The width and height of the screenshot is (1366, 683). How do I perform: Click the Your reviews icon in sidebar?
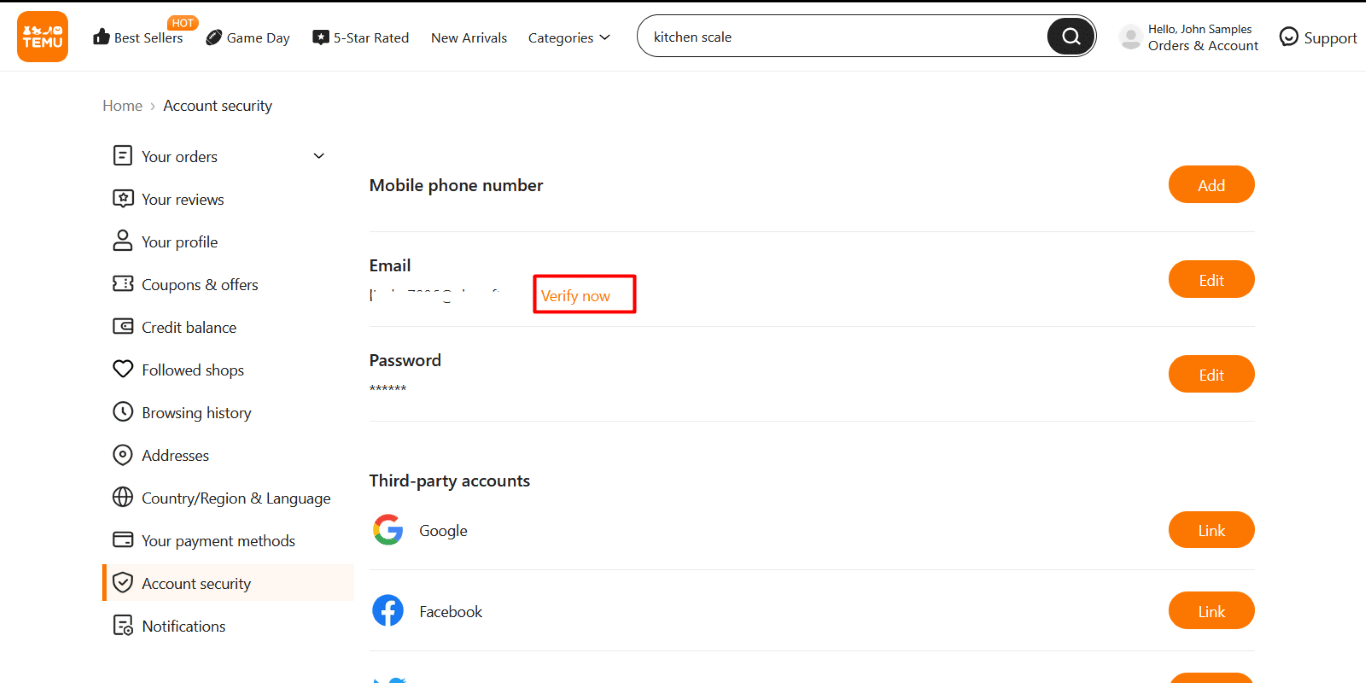pos(123,198)
